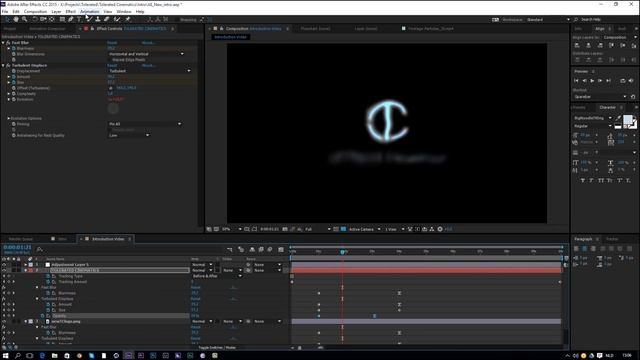The image size is (640, 360).
Task: Click Reset link for Fast Blur
Action: pos(112,42)
